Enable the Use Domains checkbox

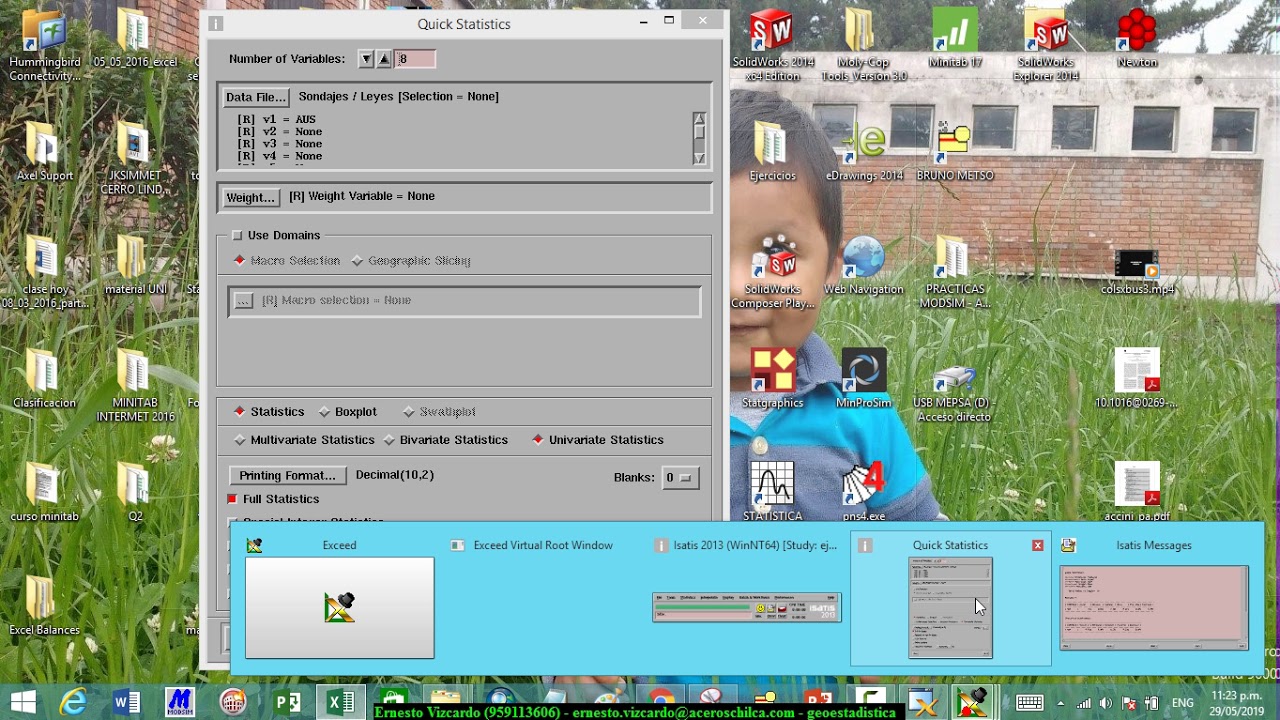point(237,235)
